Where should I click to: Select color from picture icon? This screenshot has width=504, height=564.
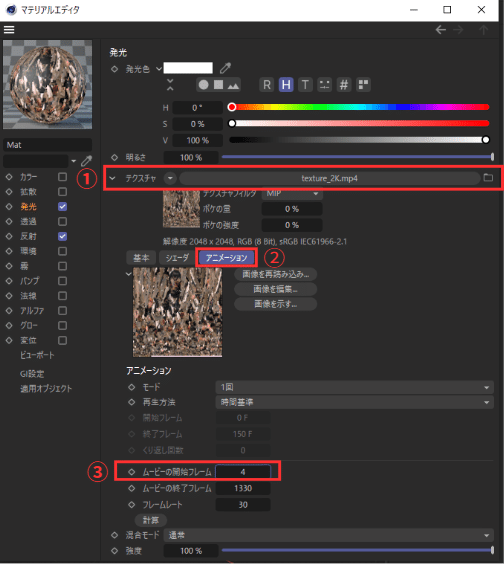[233, 85]
